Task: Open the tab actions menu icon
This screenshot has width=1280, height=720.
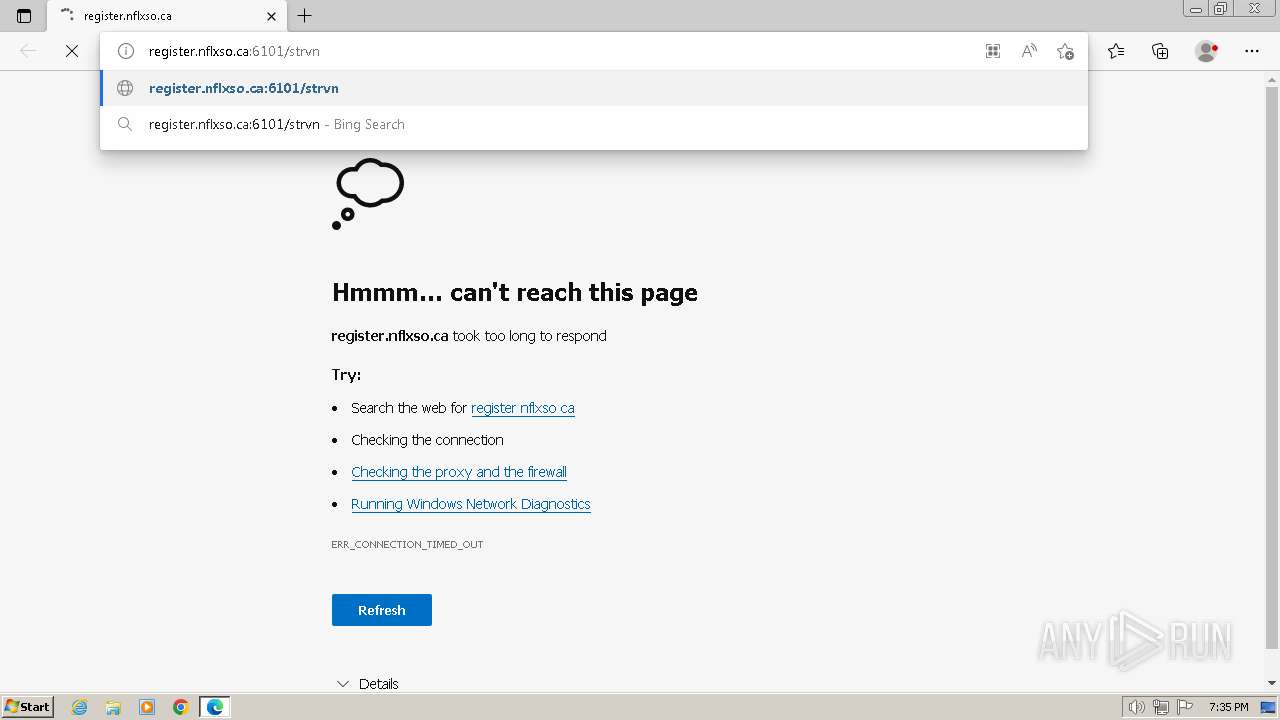Action: [x=24, y=16]
